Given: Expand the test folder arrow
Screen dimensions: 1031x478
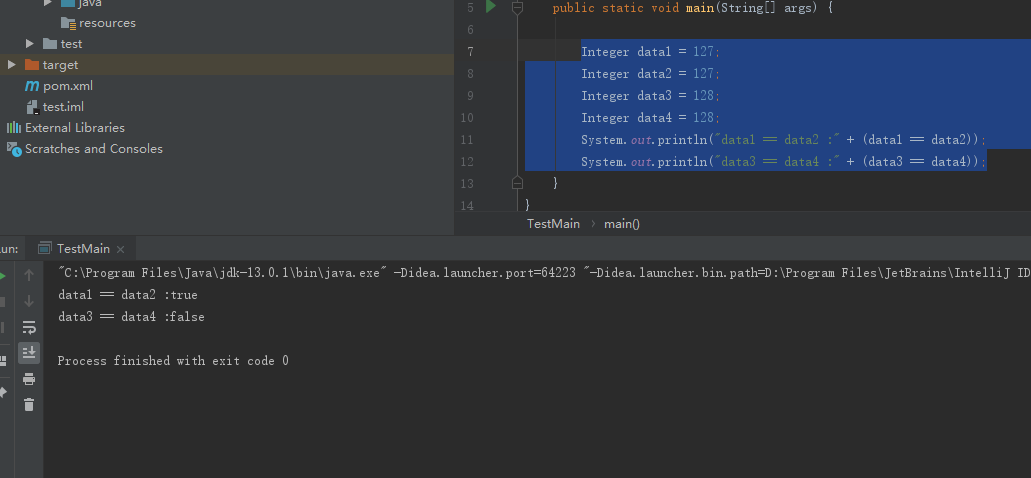Looking at the screenshot, I should 30,43.
